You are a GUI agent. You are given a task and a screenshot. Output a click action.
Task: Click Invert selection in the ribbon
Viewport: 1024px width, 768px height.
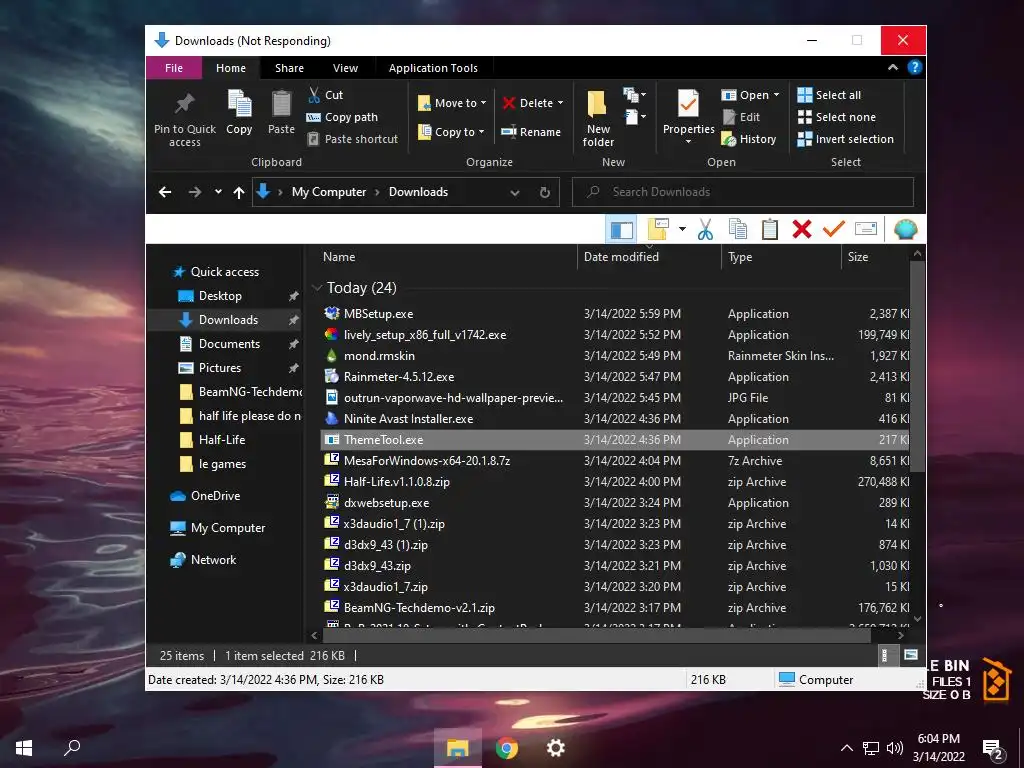[x=845, y=138]
